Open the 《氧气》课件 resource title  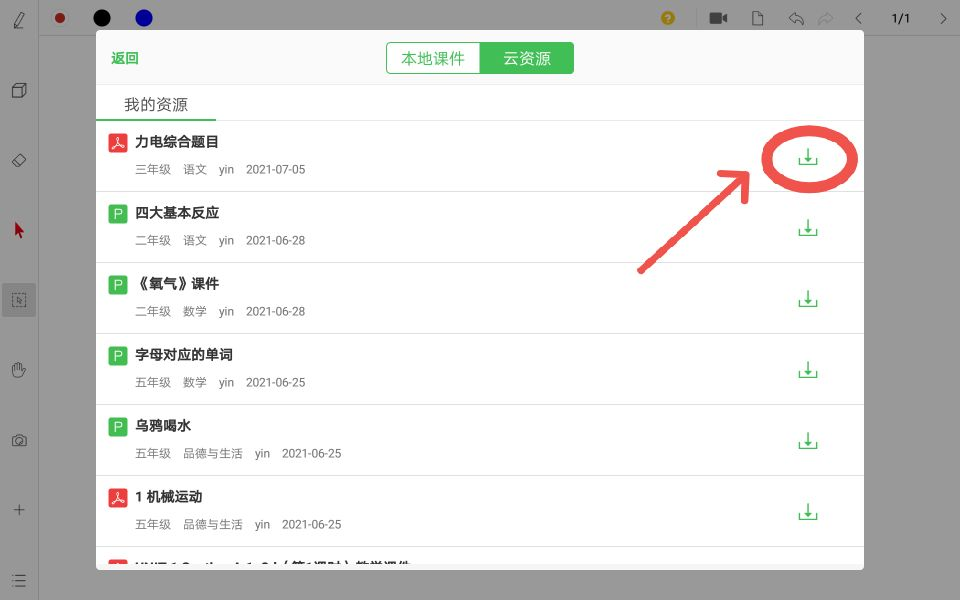point(177,284)
